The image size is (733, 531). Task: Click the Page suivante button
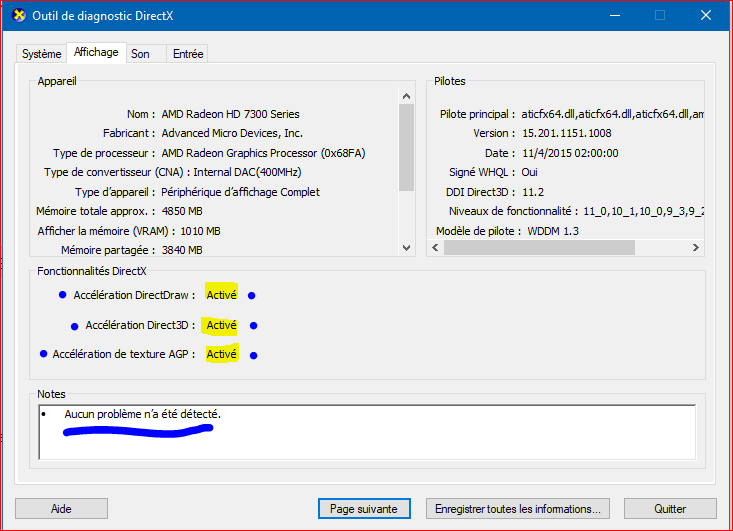[364, 509]
